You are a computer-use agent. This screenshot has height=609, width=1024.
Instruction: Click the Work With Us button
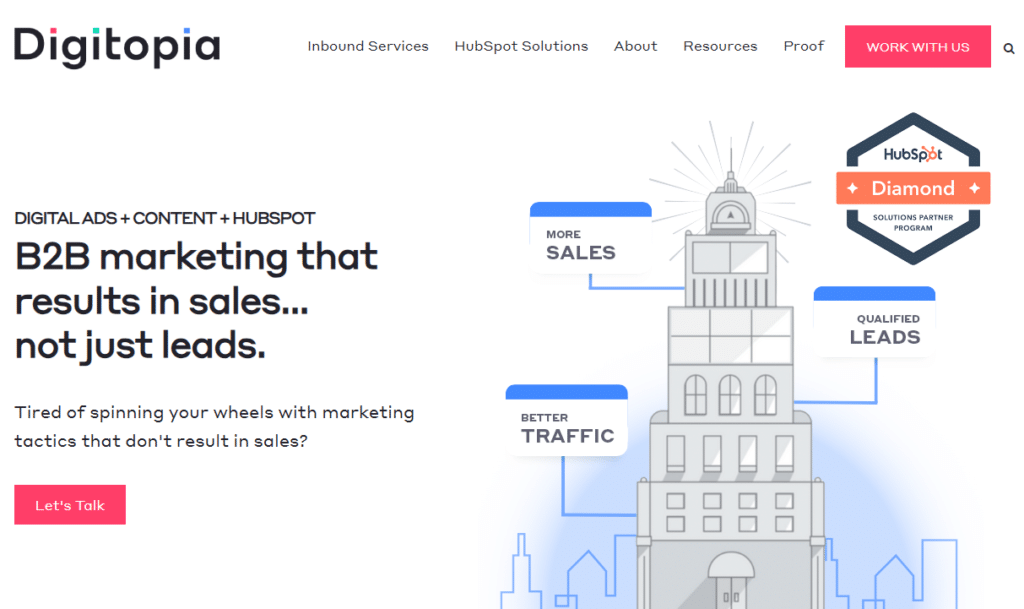click(x=918, y=46)
